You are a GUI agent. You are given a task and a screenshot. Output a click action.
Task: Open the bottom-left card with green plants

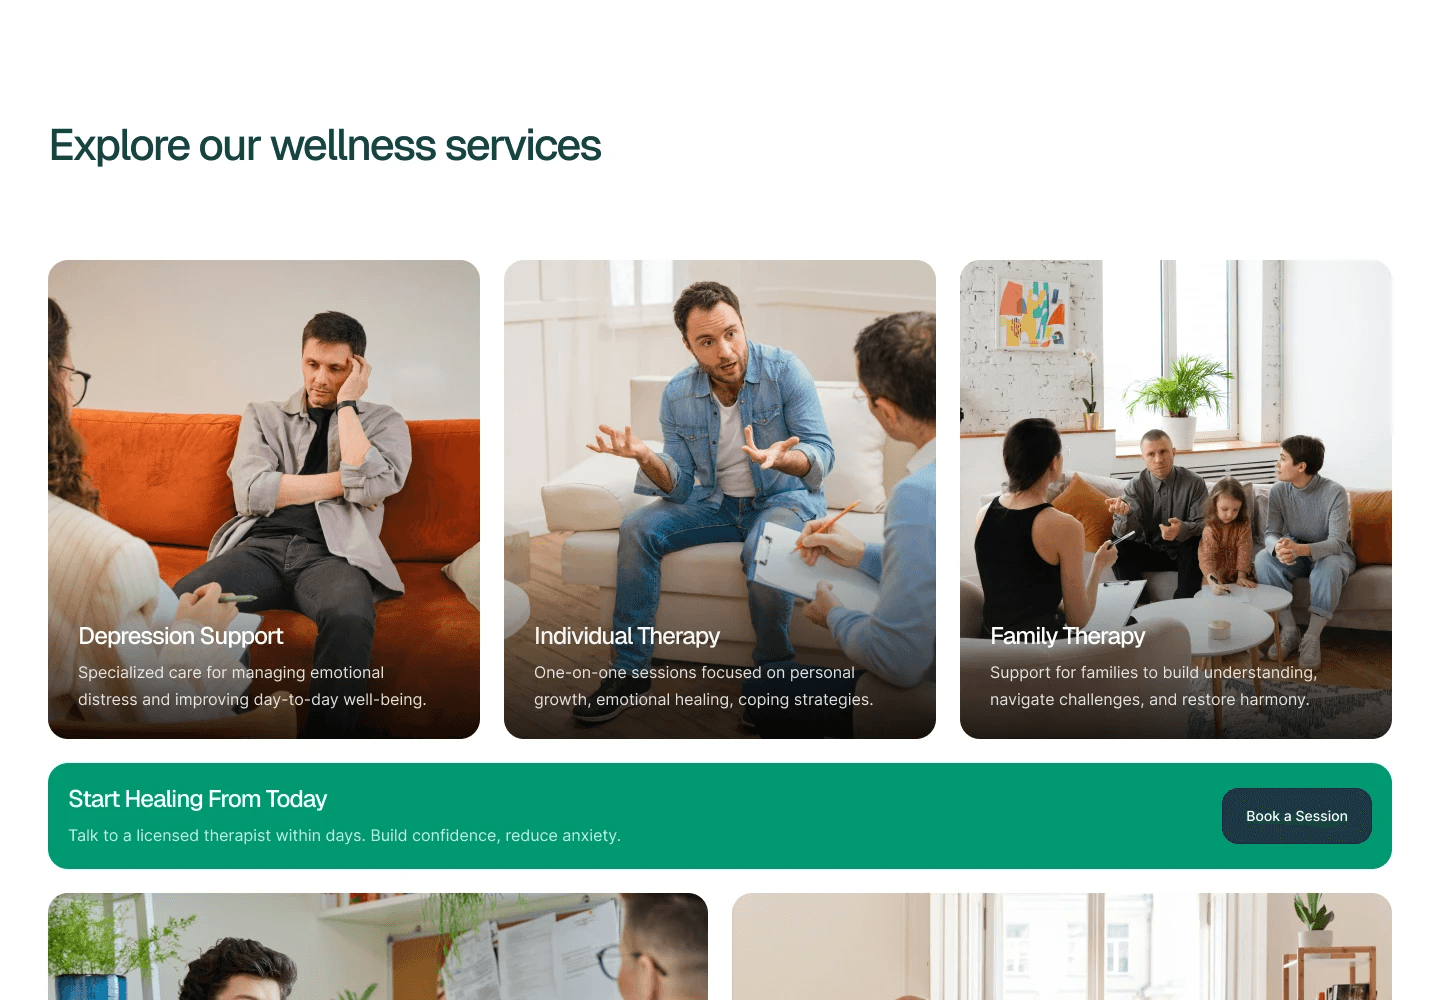click(x=378, y=946)
